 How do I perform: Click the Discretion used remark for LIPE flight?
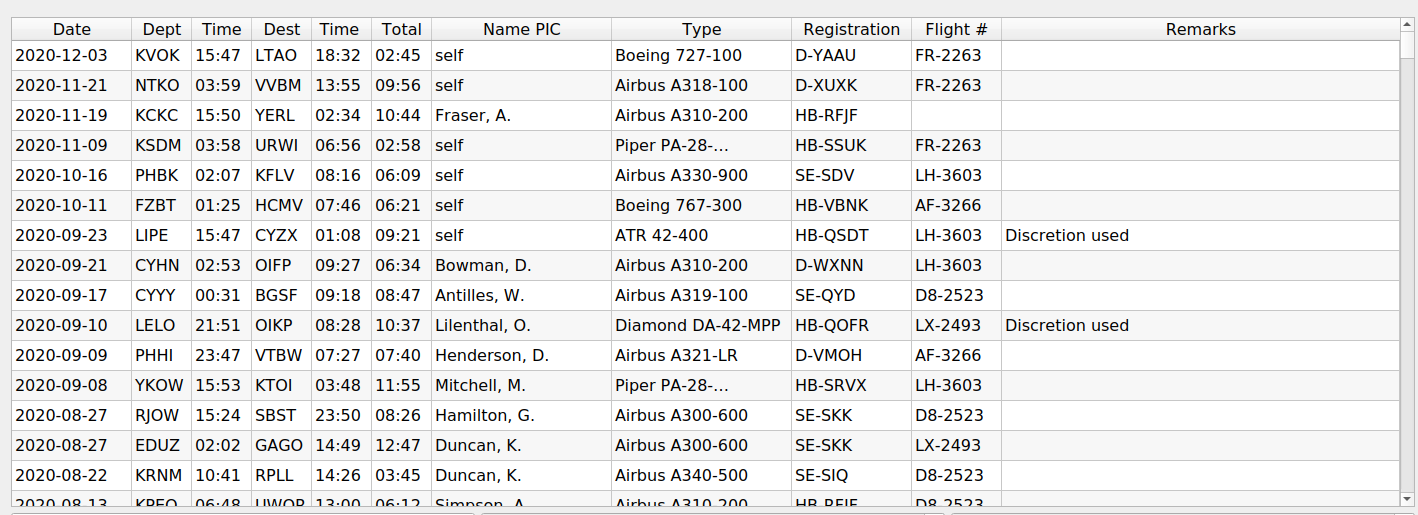pyautogui.click(x=1067, y=236)
